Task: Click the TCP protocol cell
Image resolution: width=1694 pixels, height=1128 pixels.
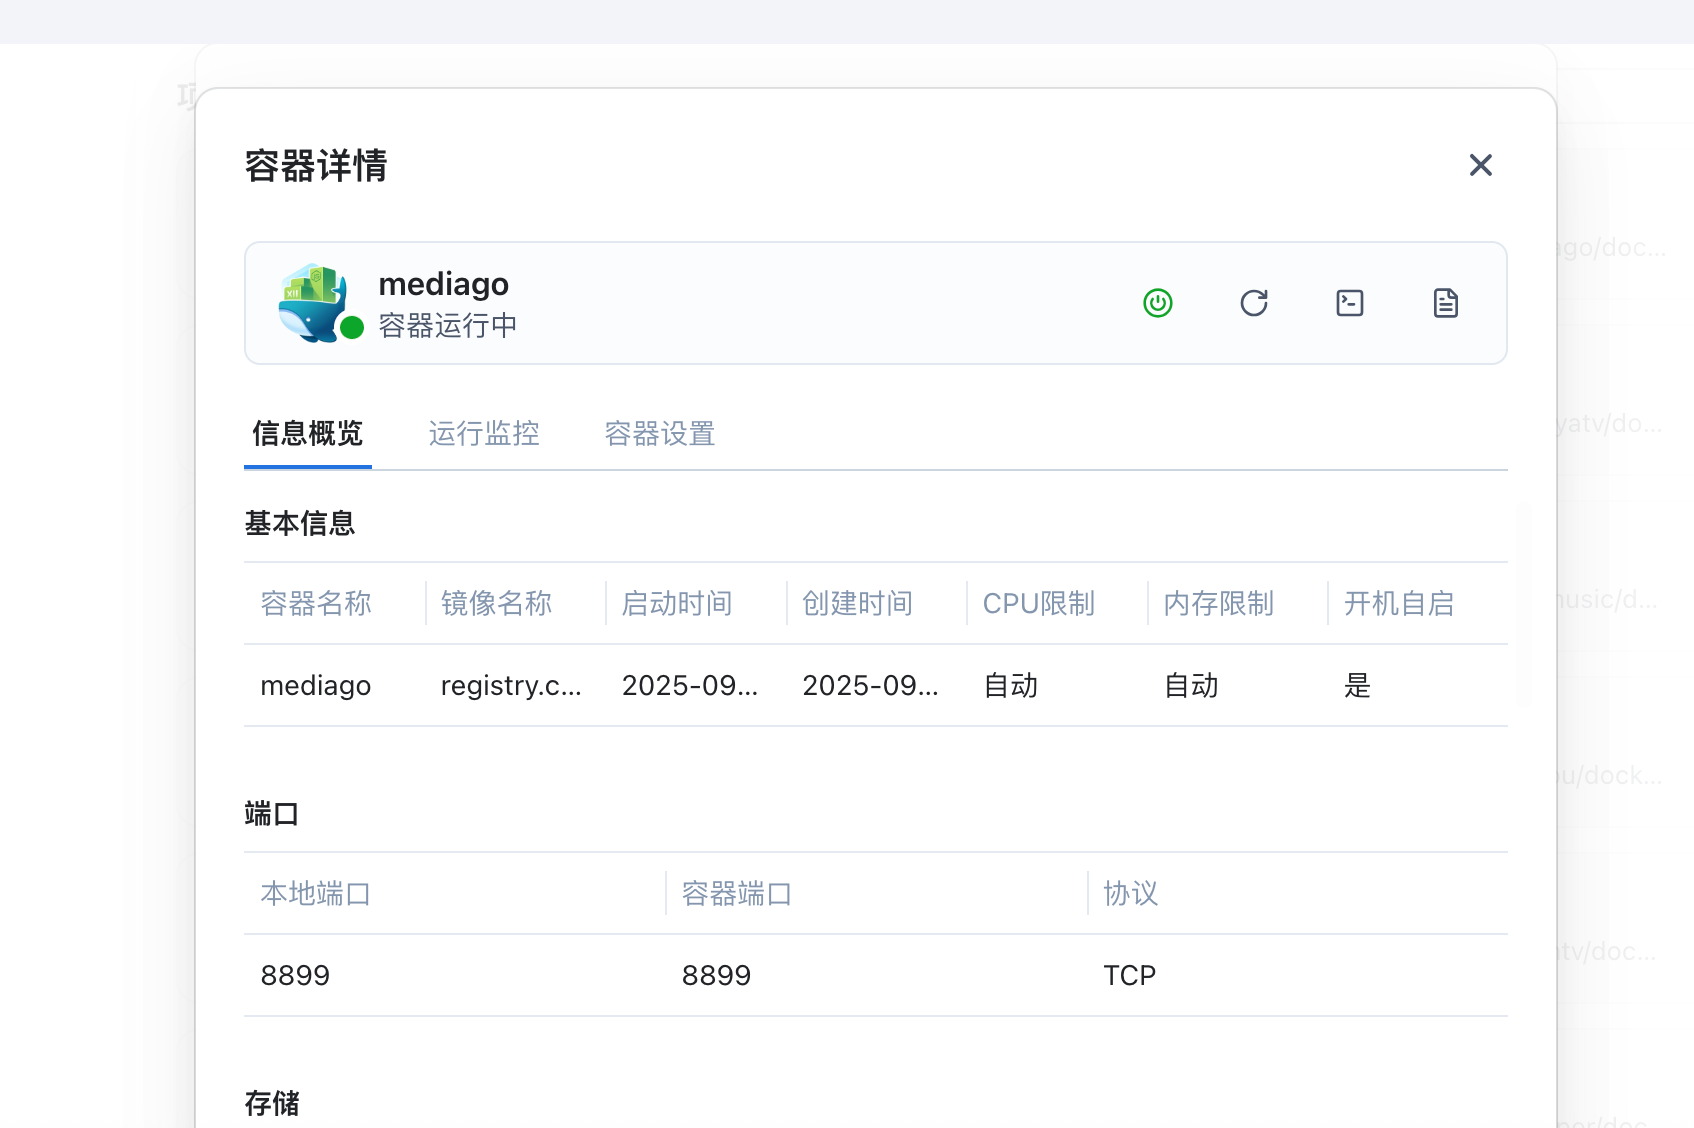Action: (x=1129, y=976)
